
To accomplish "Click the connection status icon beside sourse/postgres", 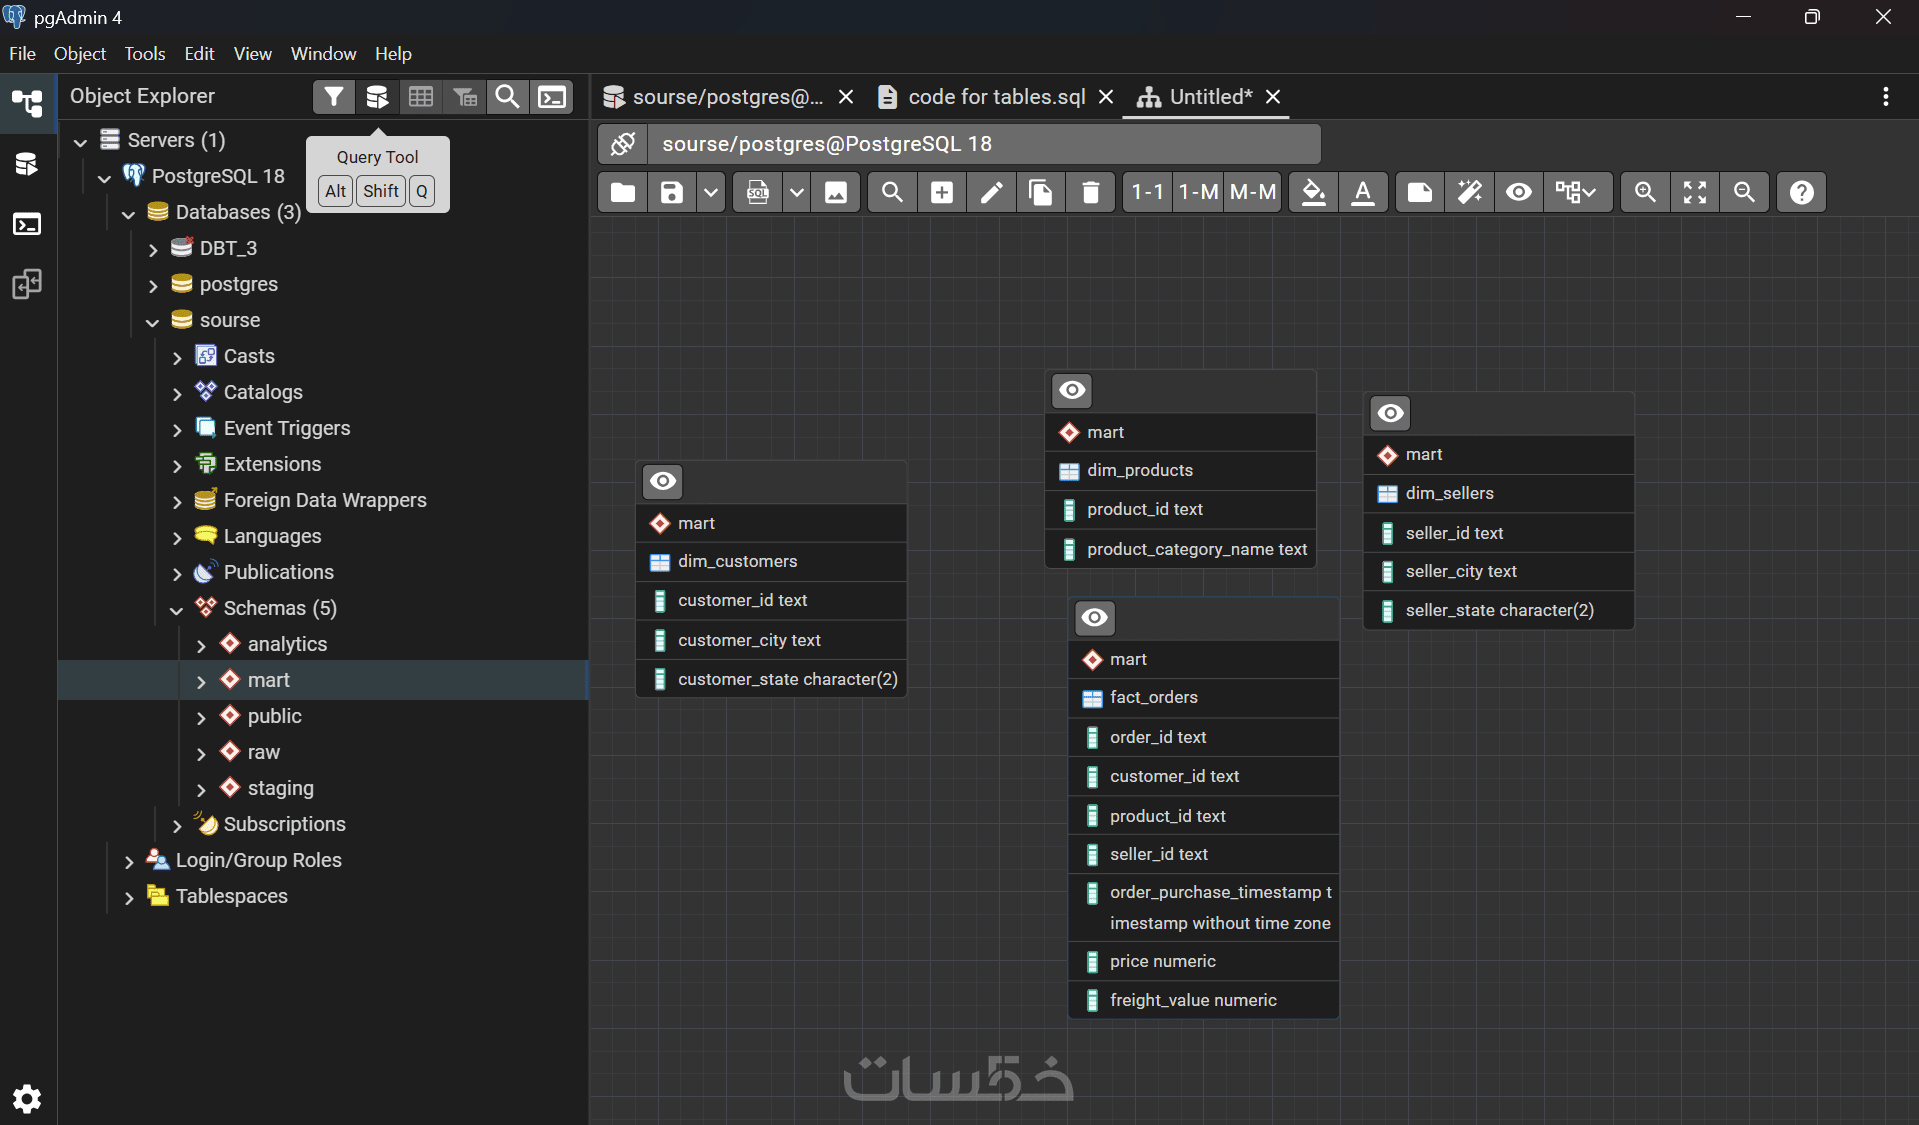I will 623,144.
